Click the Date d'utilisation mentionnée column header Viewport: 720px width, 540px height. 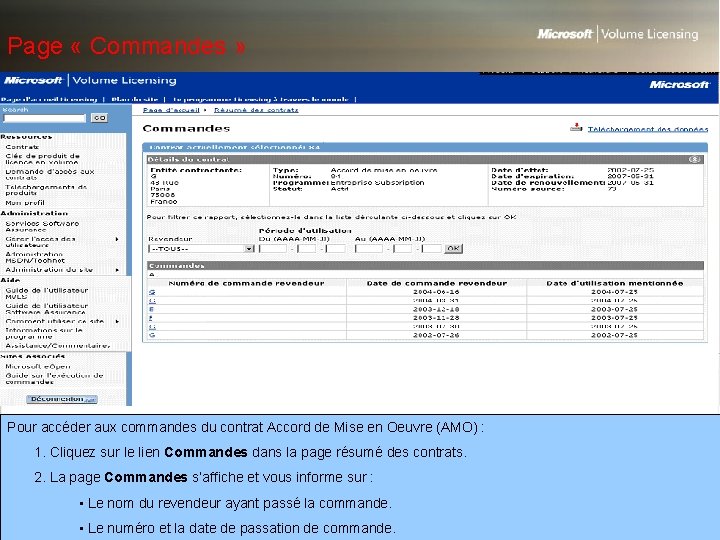[x=615, y=283]
